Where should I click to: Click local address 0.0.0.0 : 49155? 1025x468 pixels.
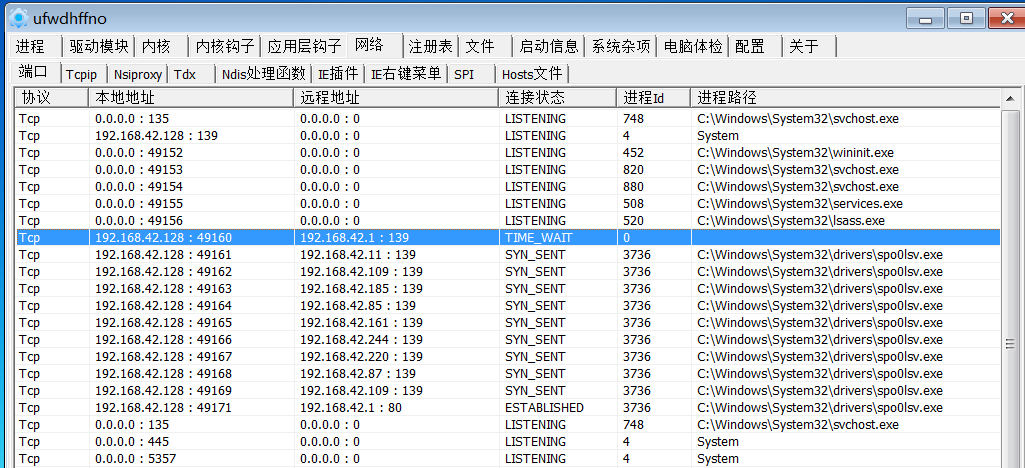(x=139, y=204)
